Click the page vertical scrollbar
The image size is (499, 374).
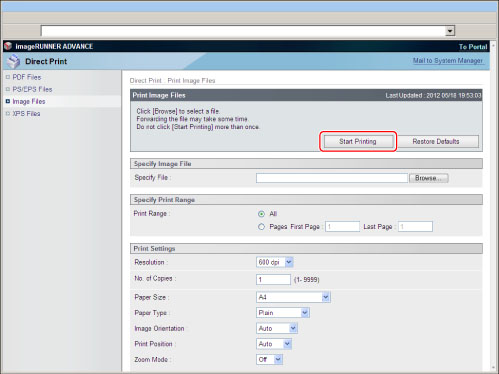(x=494, y=207)
